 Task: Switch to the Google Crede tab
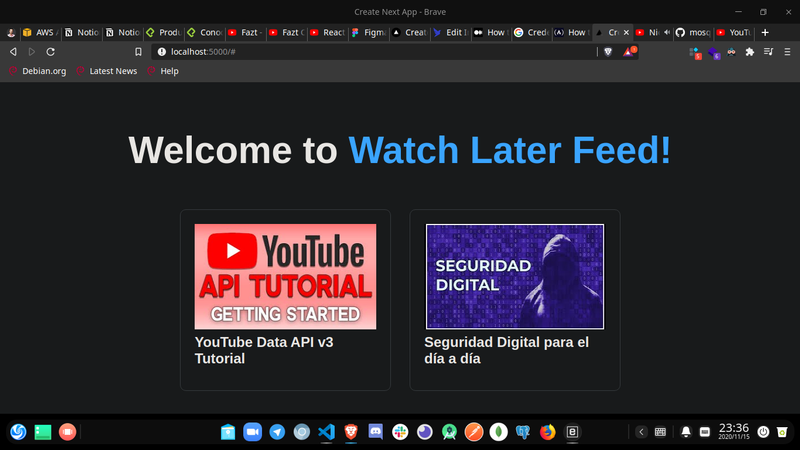click(x=531, y=32)
